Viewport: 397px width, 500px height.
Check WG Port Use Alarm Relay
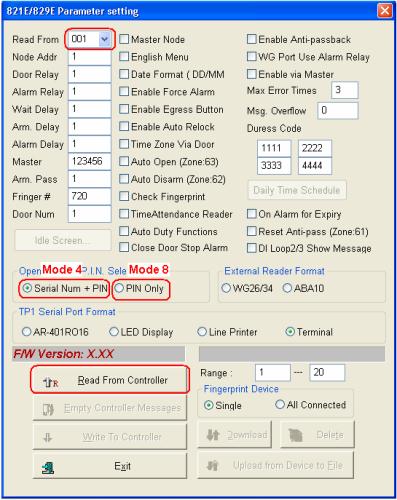pos(252,57)
